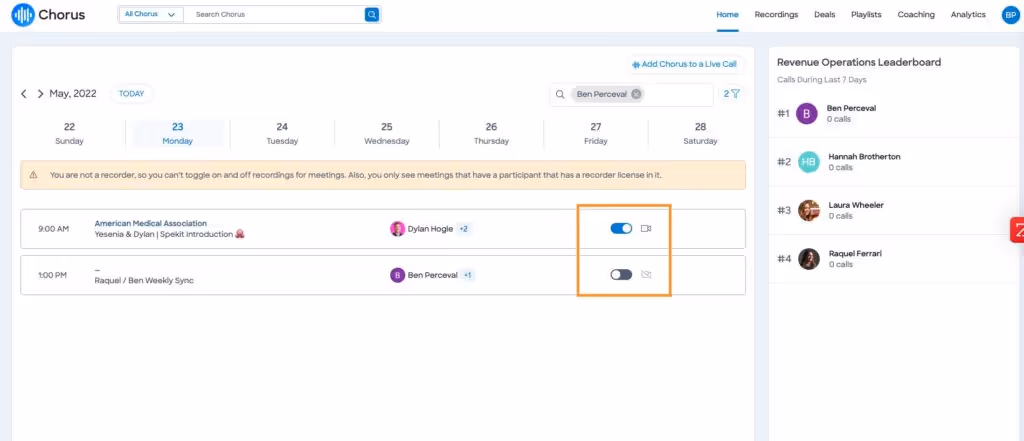This screenshot has height=441, width=1024.
Task: Open the filter funnel icon
Action: point(735,94)
